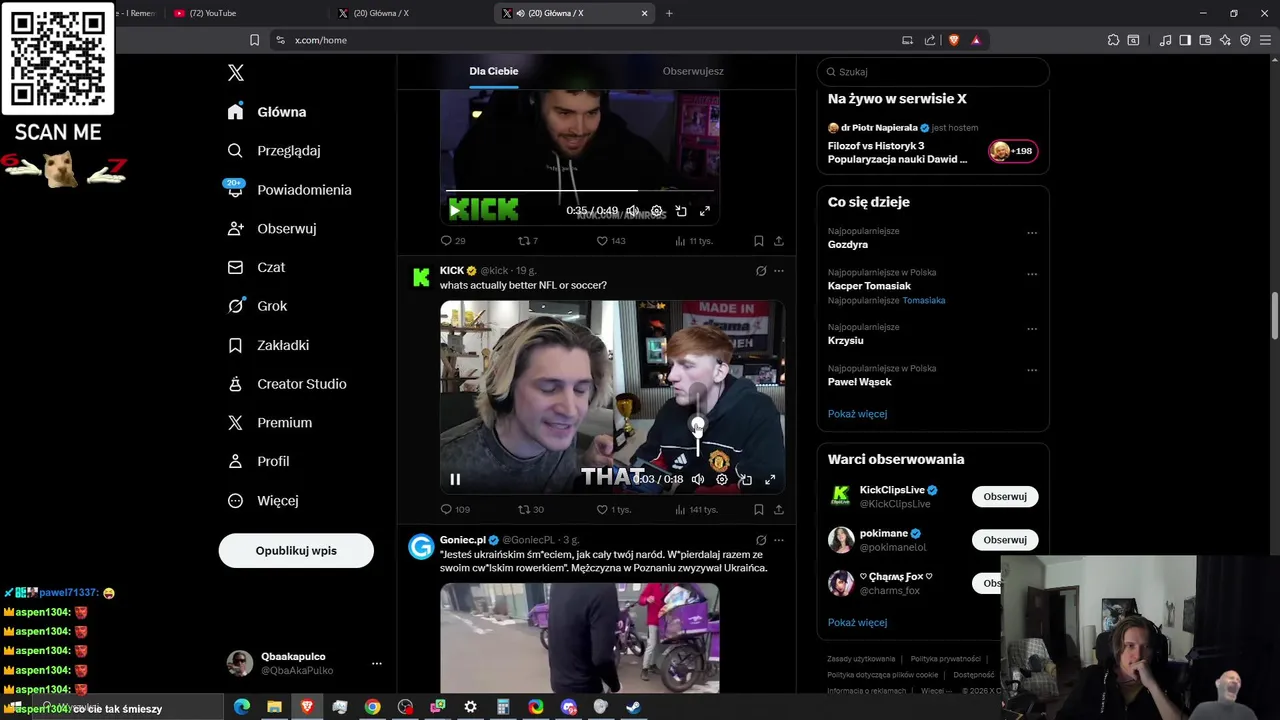
Task: Click the Szukaj search field
Action: (933, 72)
